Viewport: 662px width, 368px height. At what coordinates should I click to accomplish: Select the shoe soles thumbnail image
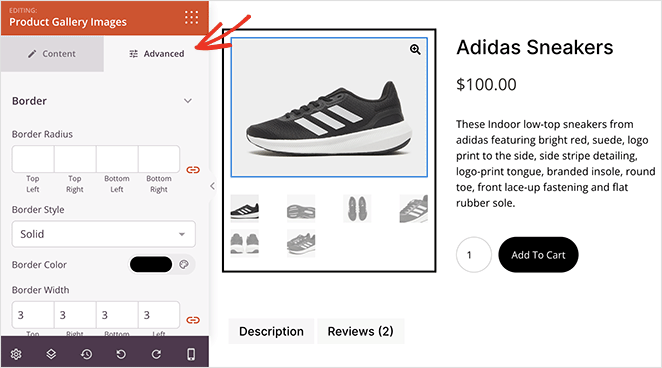[x=301, y=208]
